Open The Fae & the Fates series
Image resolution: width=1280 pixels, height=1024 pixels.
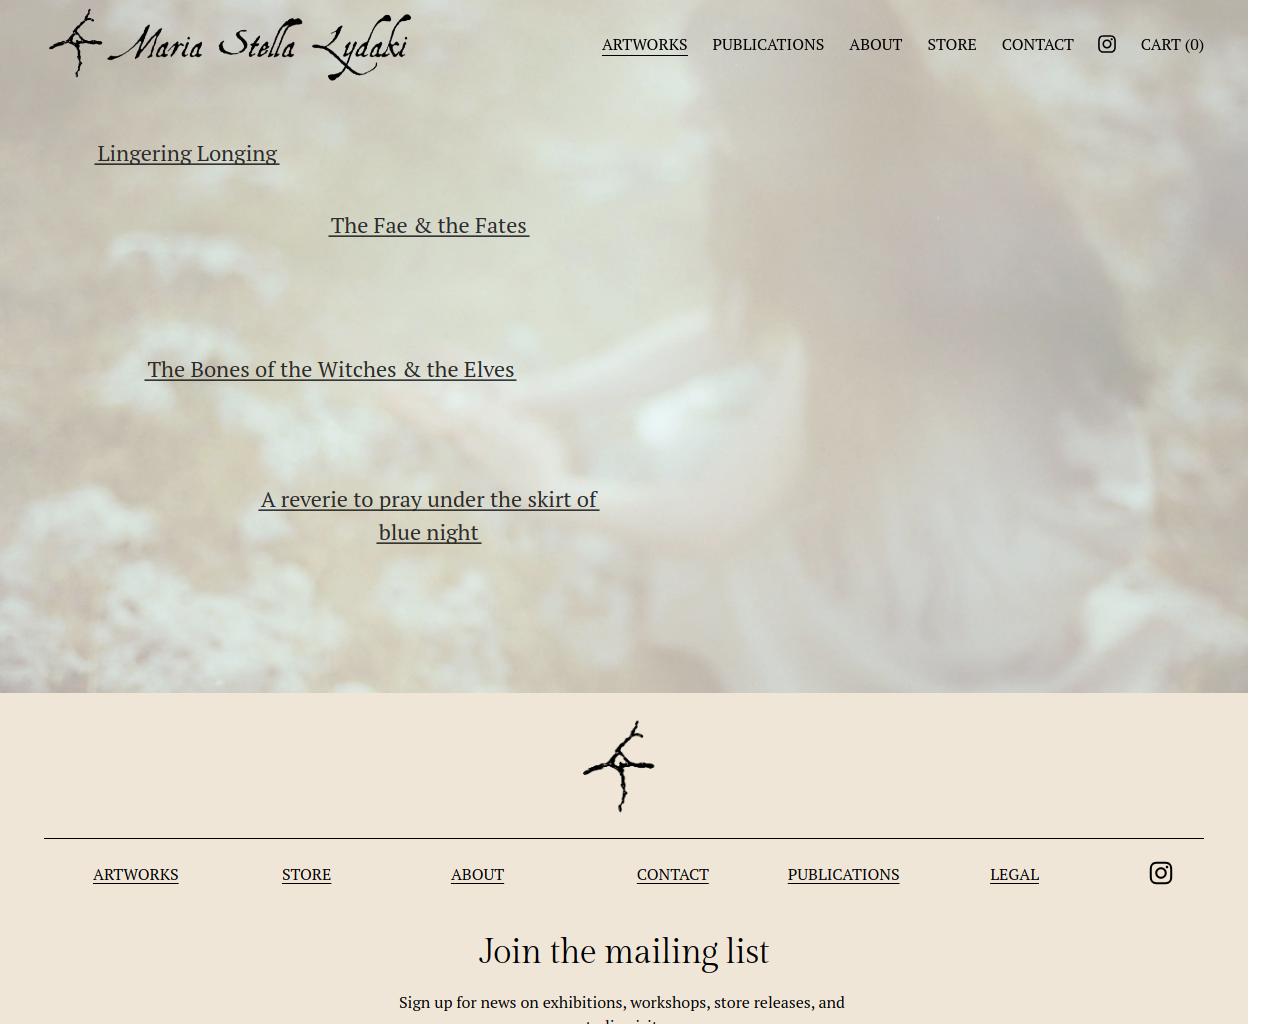tap(429, 225)
